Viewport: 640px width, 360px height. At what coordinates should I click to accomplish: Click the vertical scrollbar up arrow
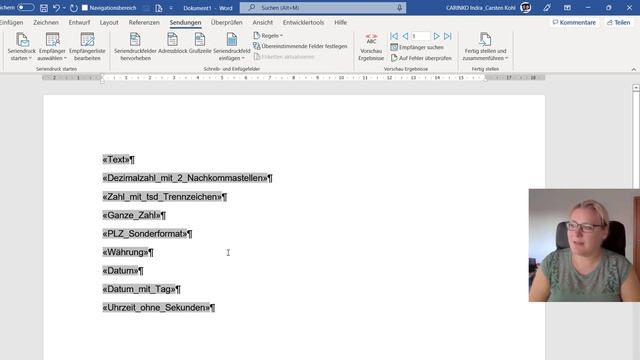(x=636, y=88)
